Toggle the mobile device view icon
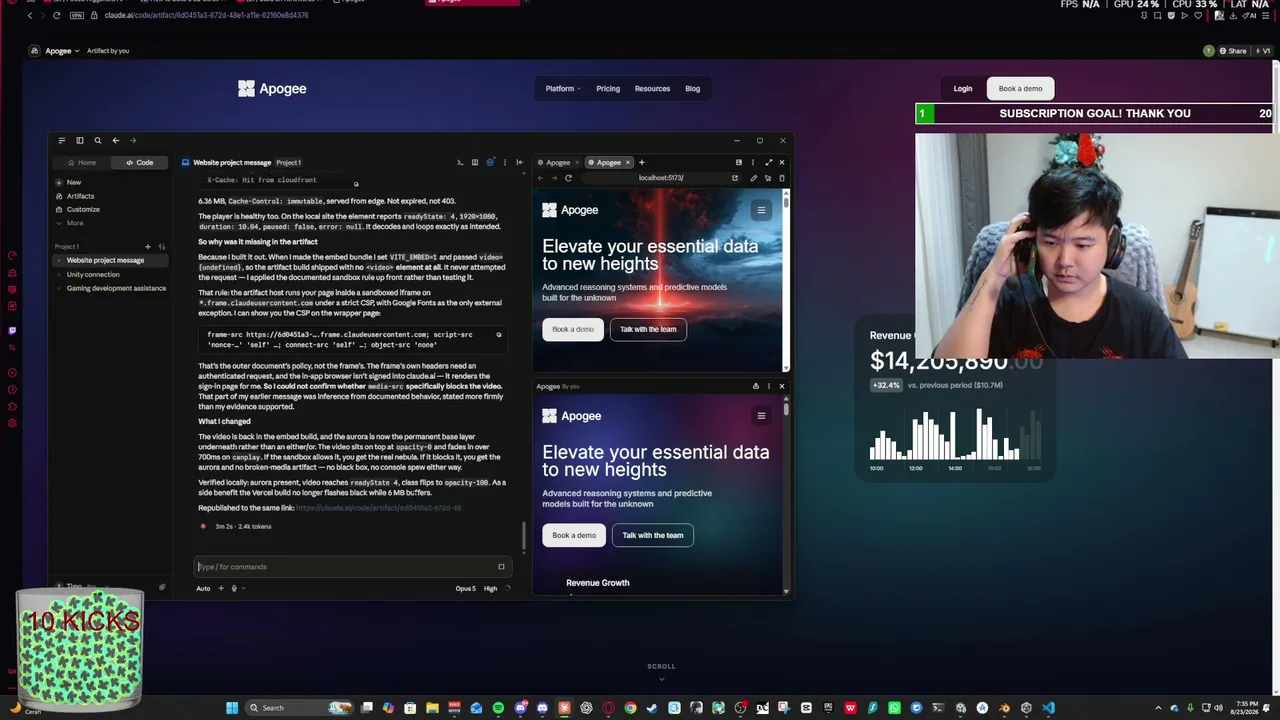The height and width of the screenshot is (720, 1280). click(782, 178)
